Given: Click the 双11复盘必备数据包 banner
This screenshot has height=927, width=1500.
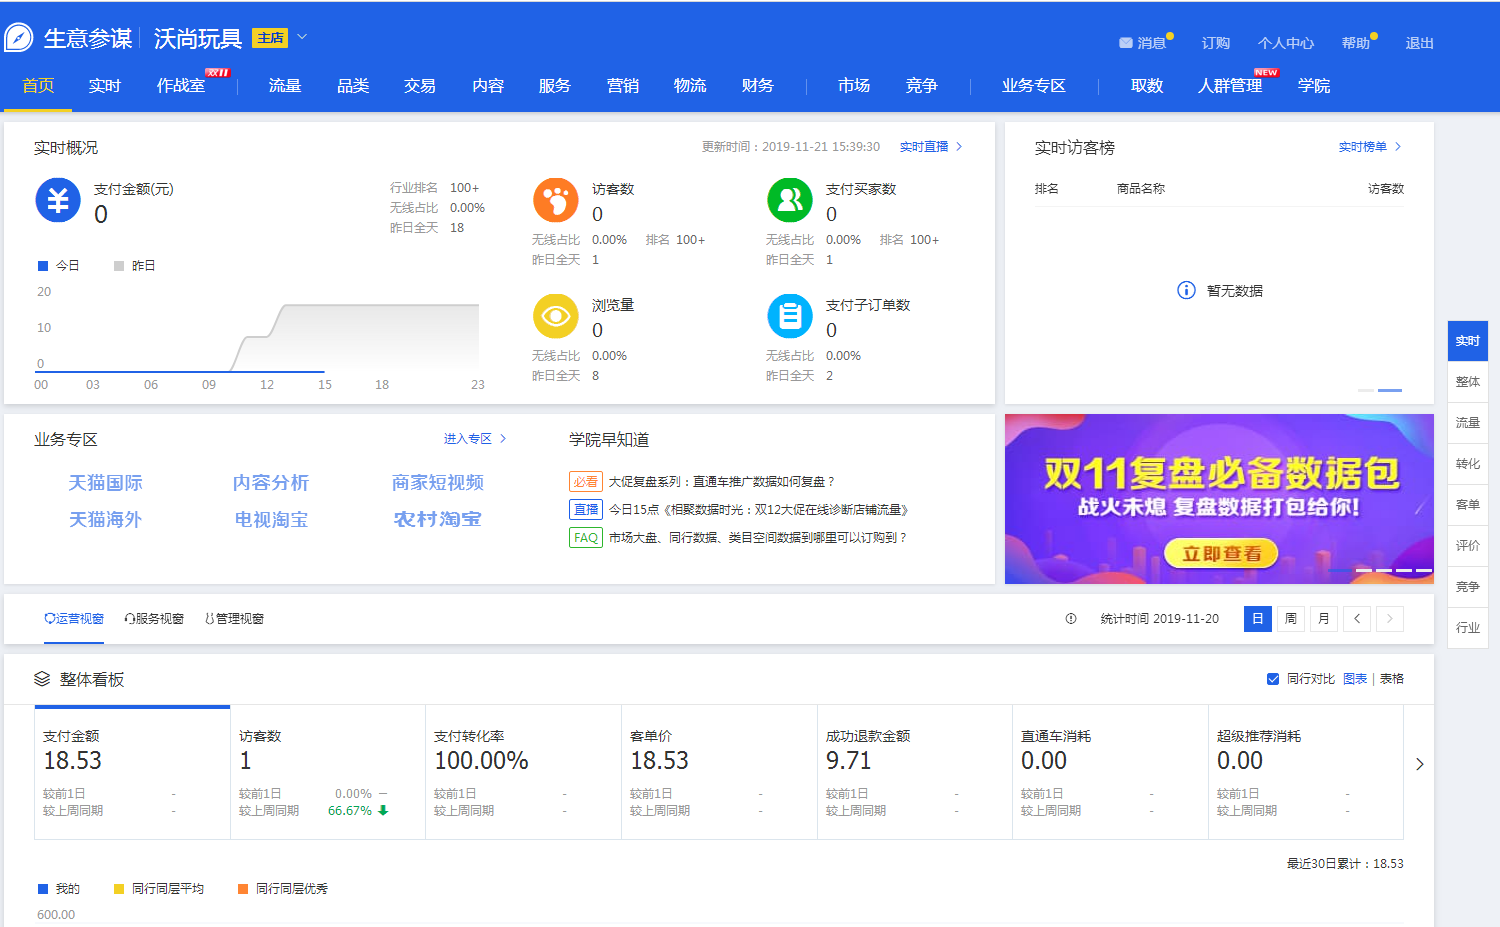Looking at the screenshot, I should coord(1219,499).
